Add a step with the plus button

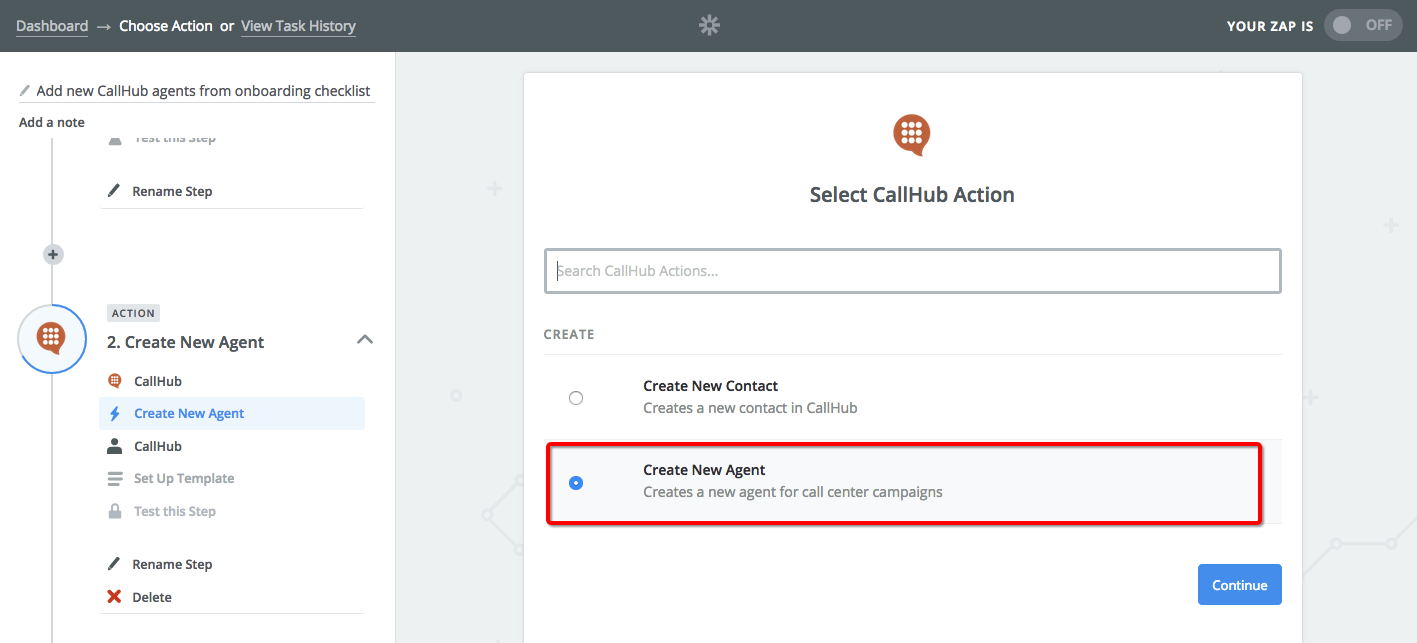coord(53,254)
